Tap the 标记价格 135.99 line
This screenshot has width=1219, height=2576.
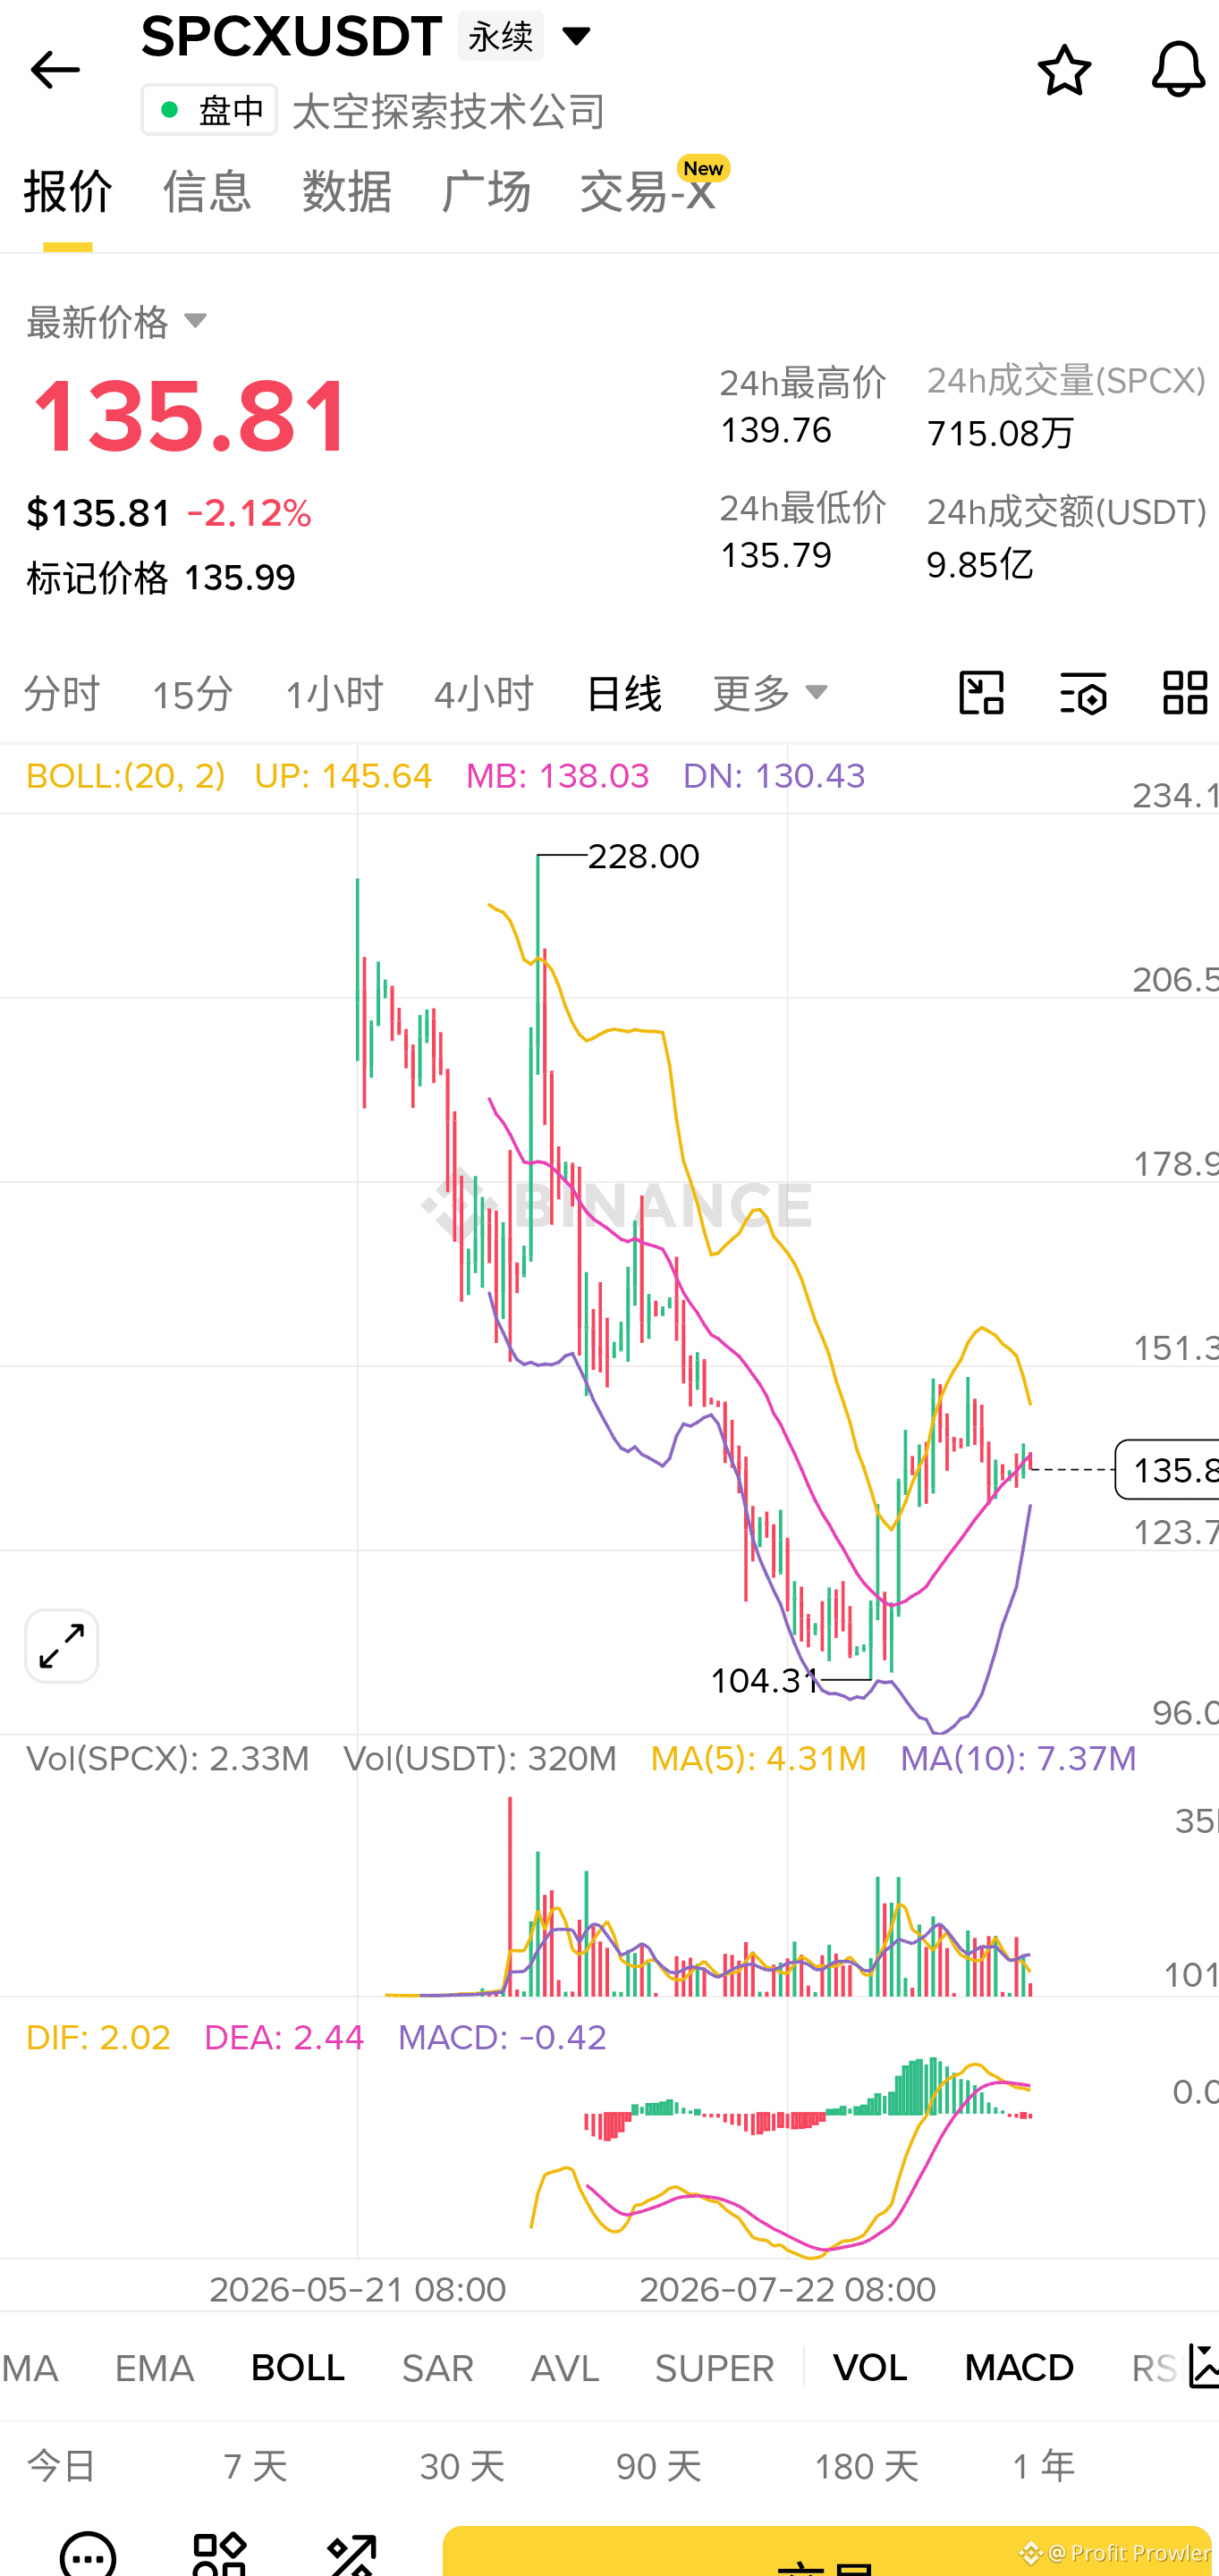pyautogui.click(x=161, y=578)
